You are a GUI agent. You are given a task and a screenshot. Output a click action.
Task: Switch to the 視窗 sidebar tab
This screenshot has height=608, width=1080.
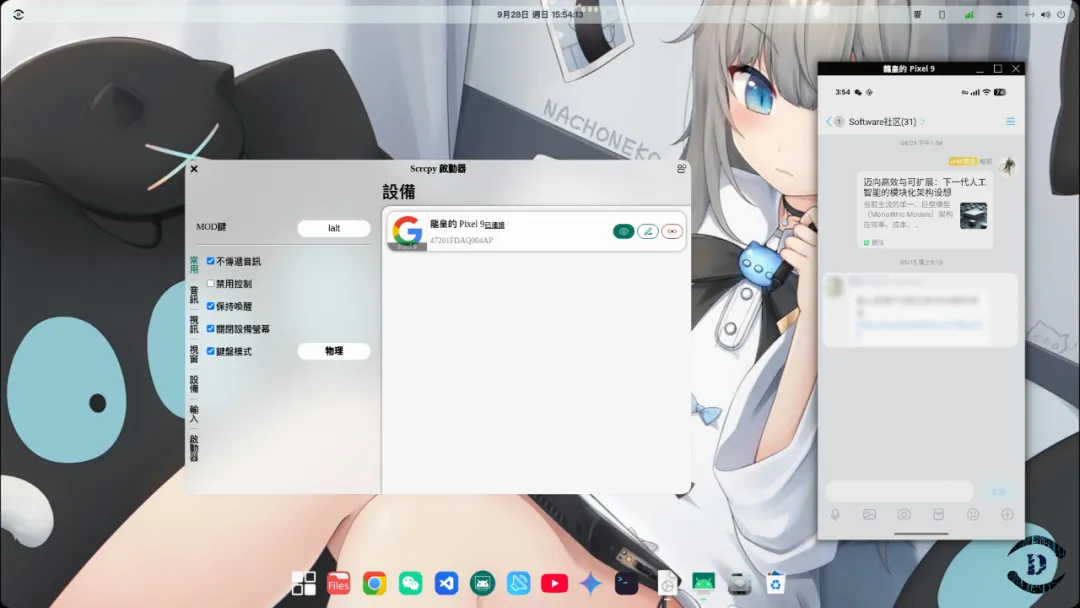(x=194, y=353)
